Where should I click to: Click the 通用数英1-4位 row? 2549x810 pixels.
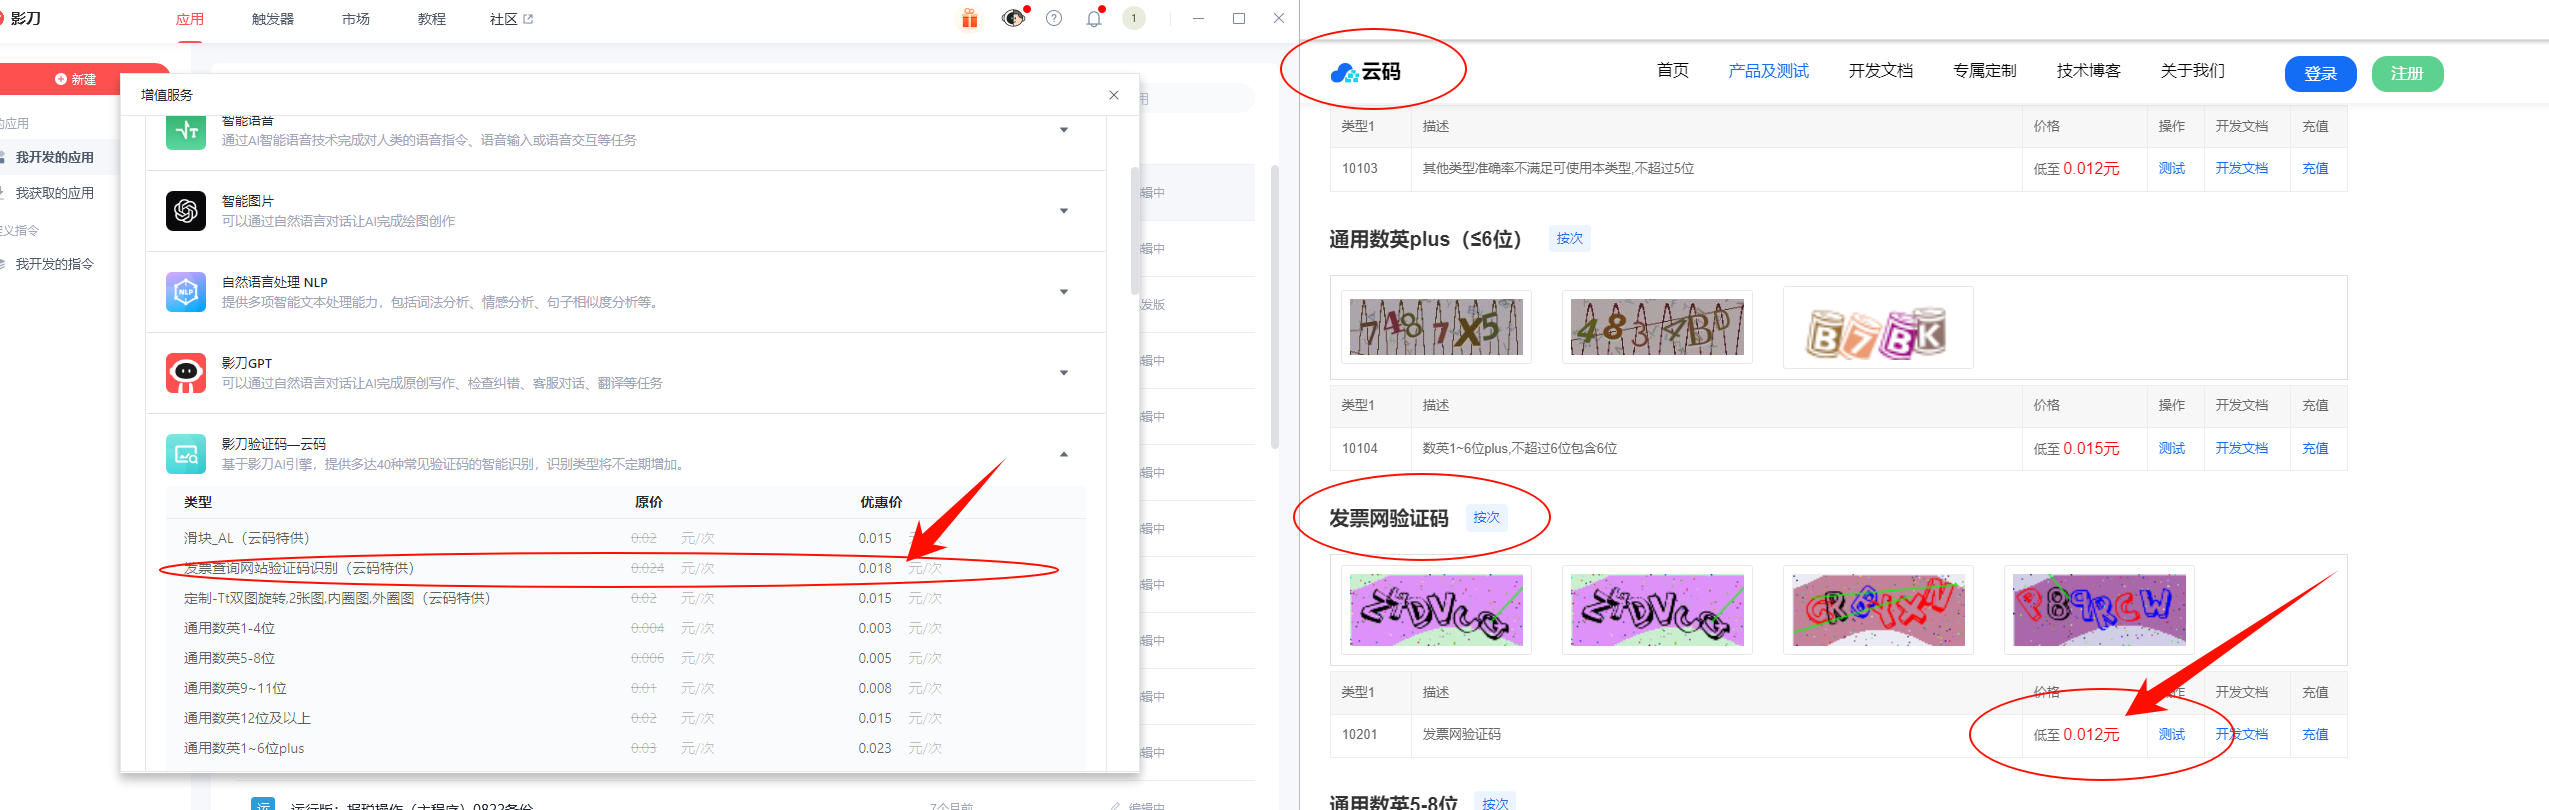(625, 629)
